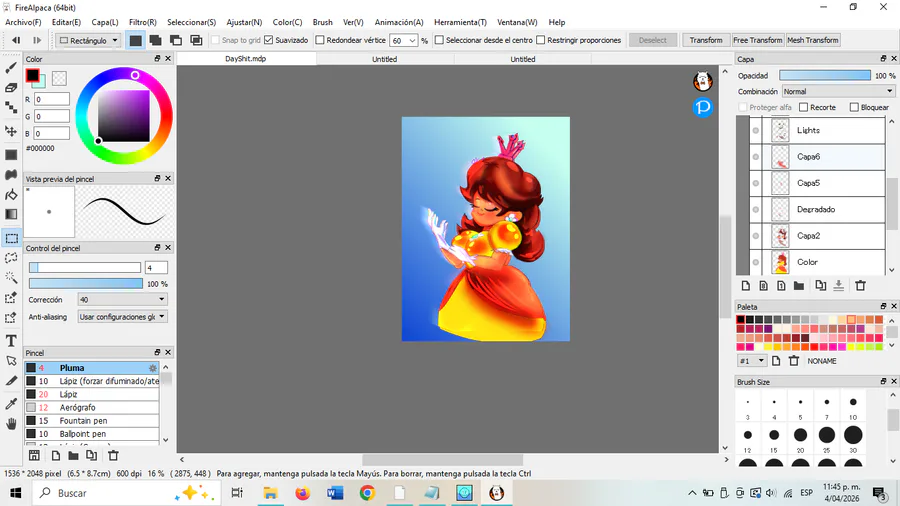Click the red R value field
The height and width of the screenshot is (506, 900).
[52, 99]
